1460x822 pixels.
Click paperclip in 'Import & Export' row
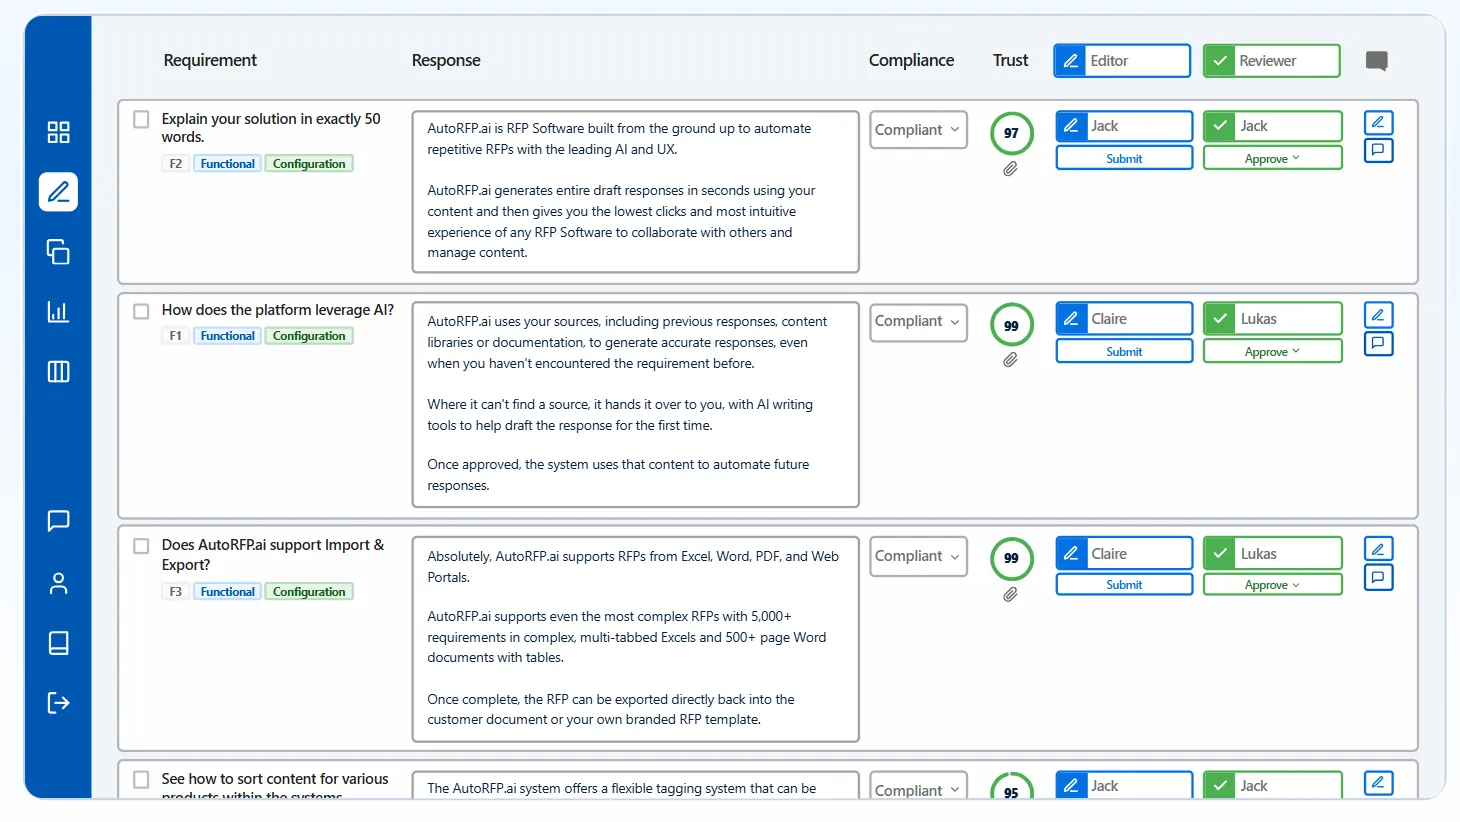point(1010,594)
